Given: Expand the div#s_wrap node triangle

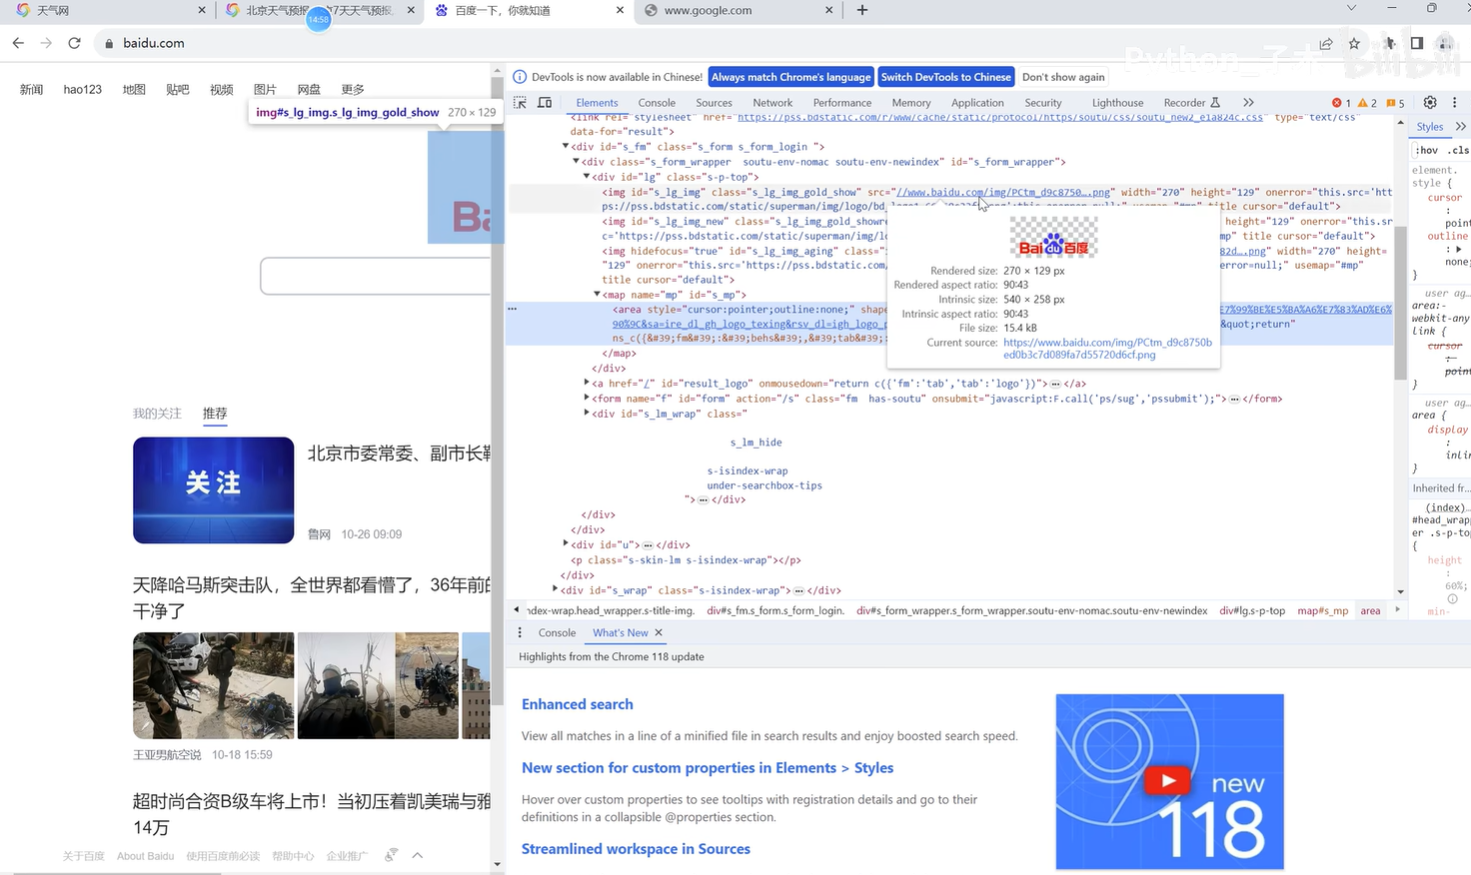Looking at the screenshot, I should 555,589.
